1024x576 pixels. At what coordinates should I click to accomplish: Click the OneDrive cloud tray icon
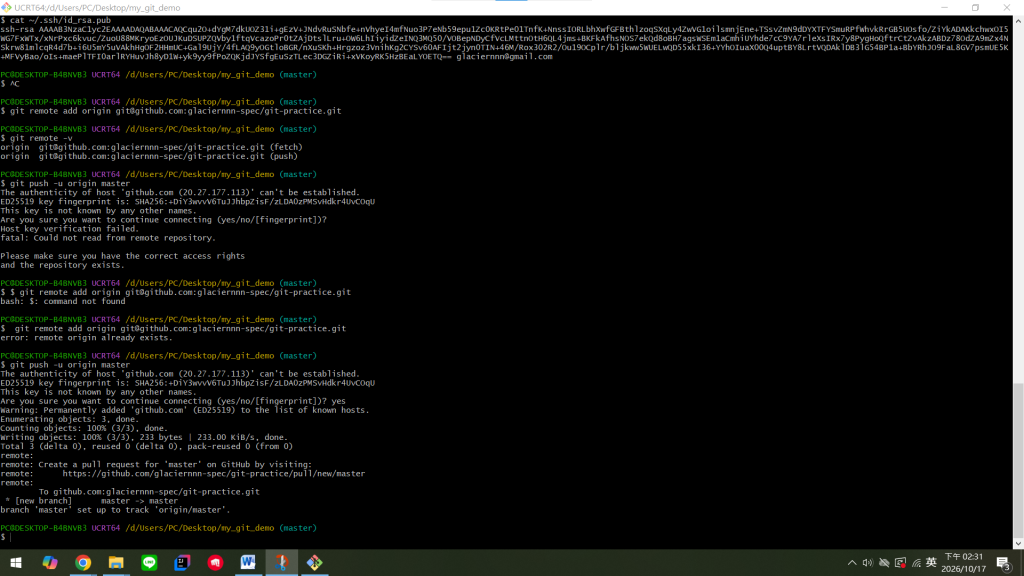pos(884,563)
